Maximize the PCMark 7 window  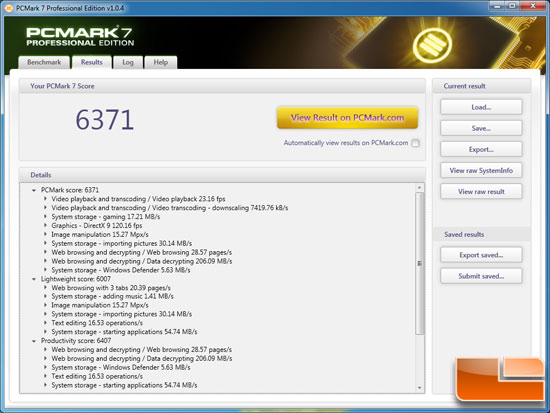(x=512, y=6)
